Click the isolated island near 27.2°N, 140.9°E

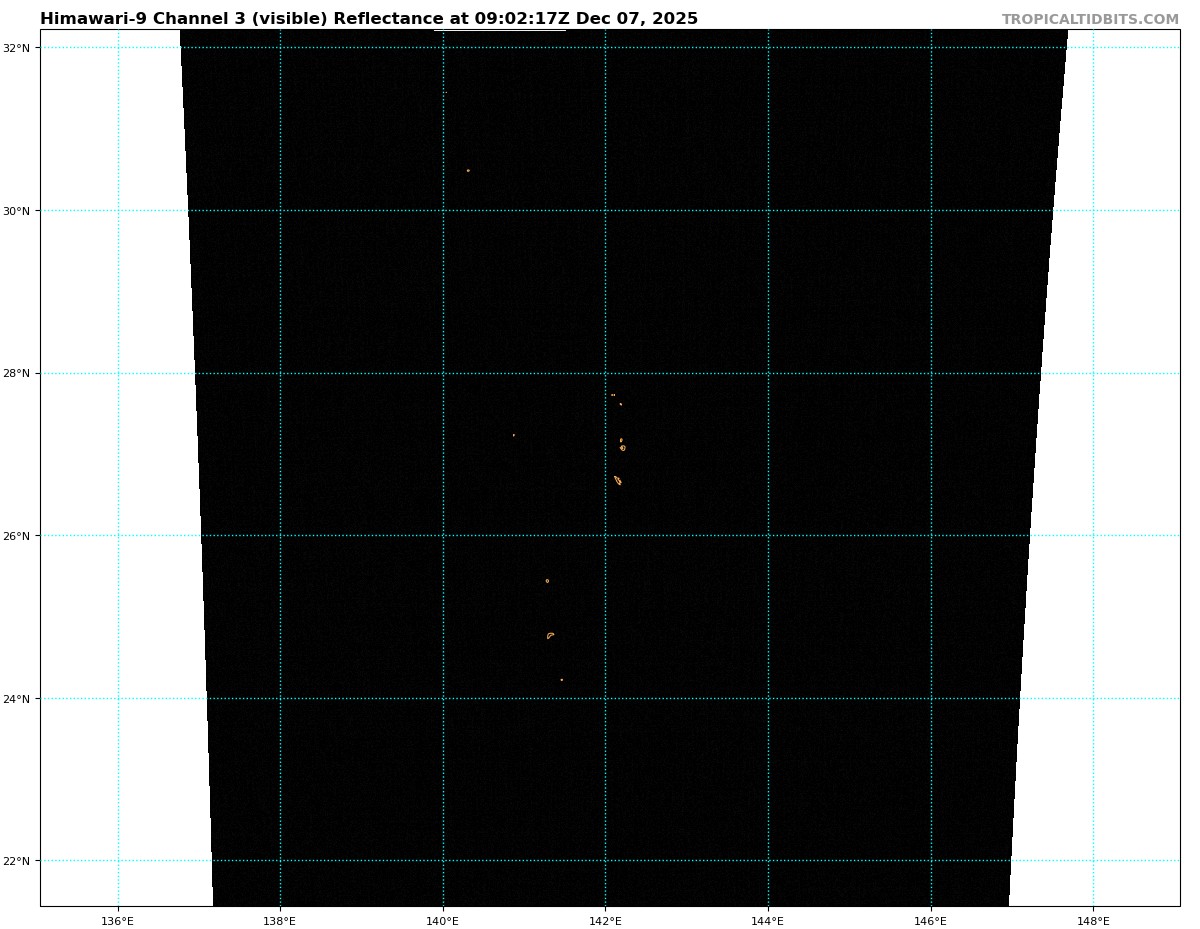pos(514,435)
